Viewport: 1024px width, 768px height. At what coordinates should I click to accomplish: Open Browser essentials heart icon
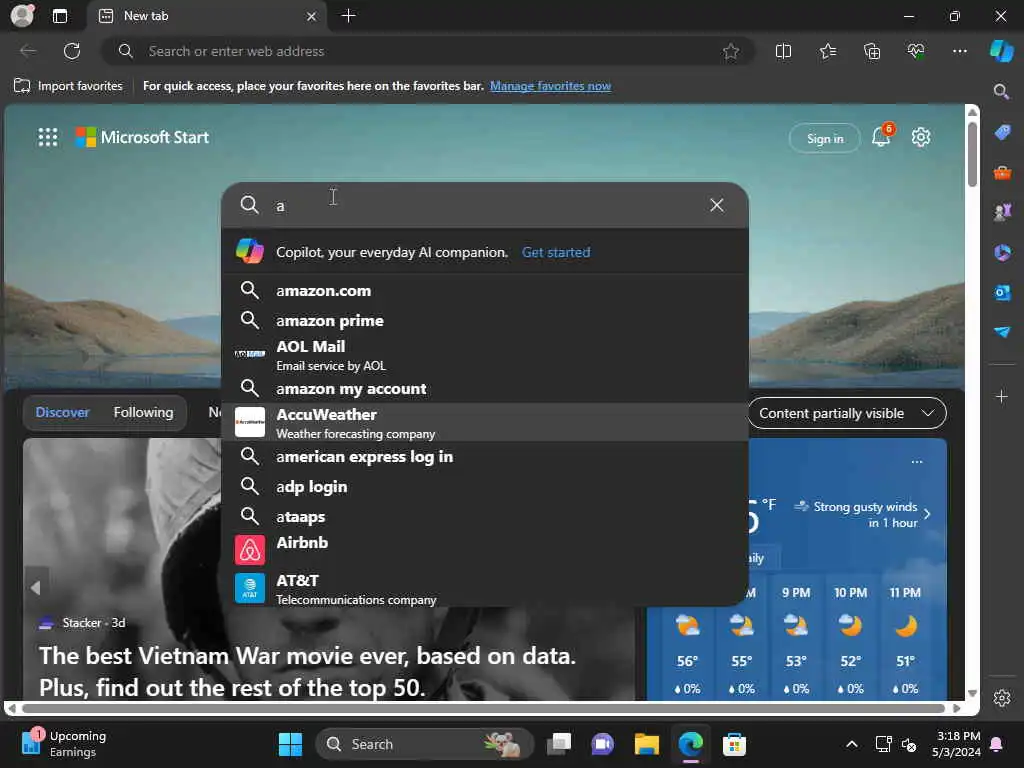(x=916, y=51)
